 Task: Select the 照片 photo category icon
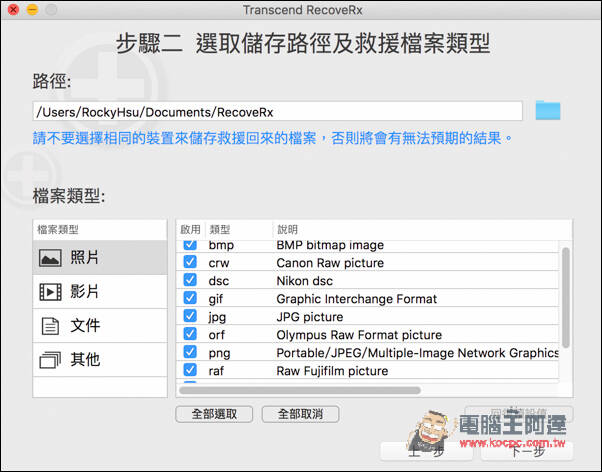pyautogui.click(x=50, y=258)
